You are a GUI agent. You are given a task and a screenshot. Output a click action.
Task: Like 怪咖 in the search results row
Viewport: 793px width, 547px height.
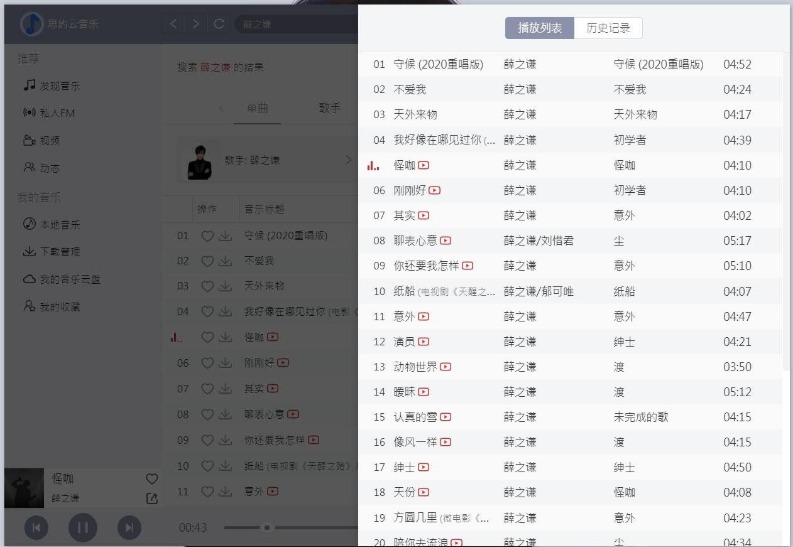[207, 337]
